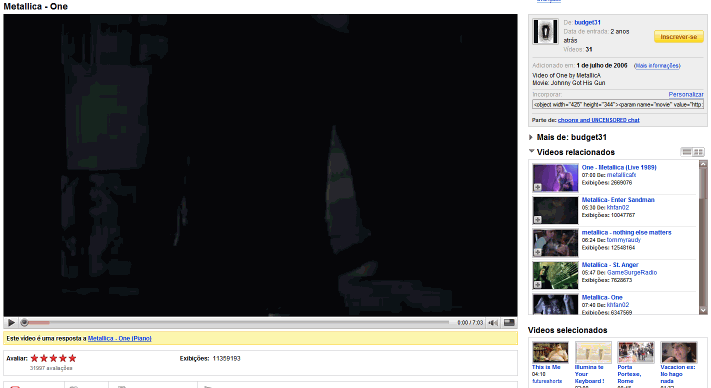Open related 'Metallica- One' title link
This screenshot has height=388, width=711.
pyautogui.click(x=602, y=297)
